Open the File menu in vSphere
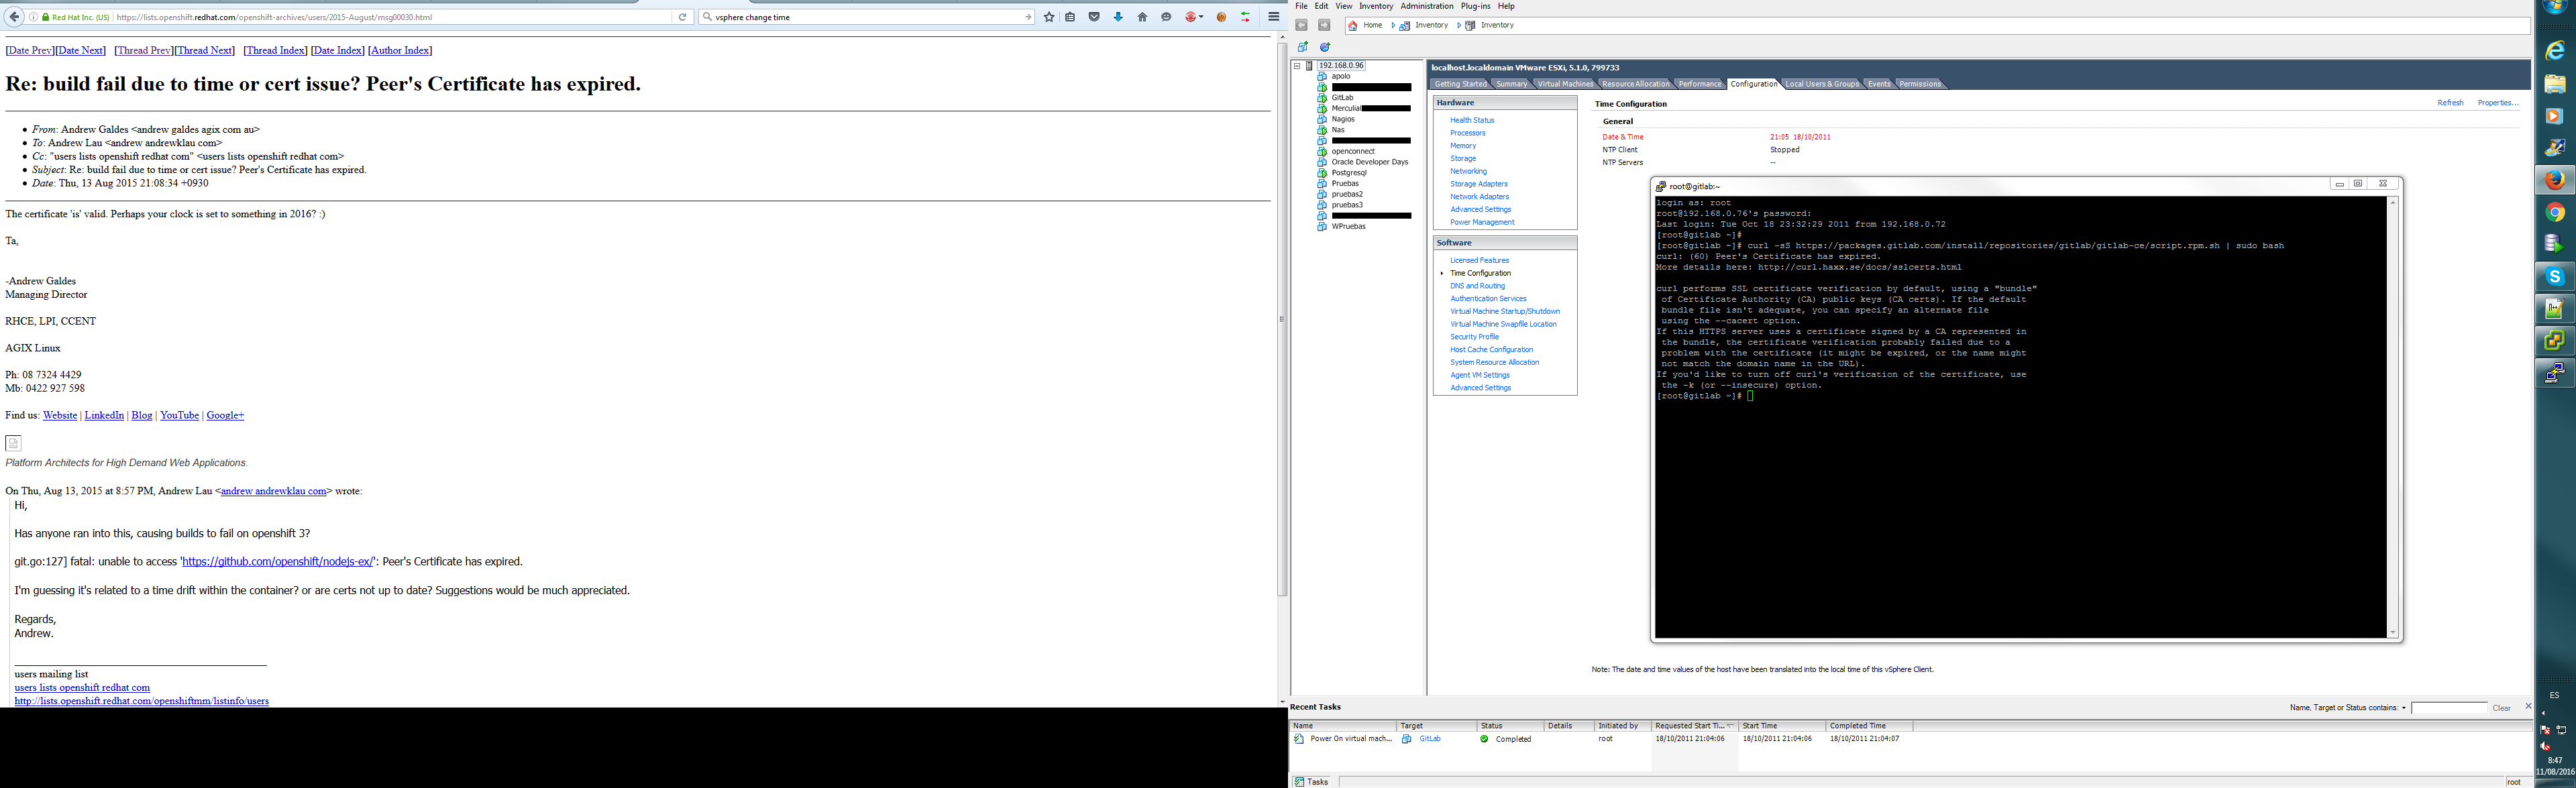The height and width of the screenshot is (788, 2576). point(1301,6)
